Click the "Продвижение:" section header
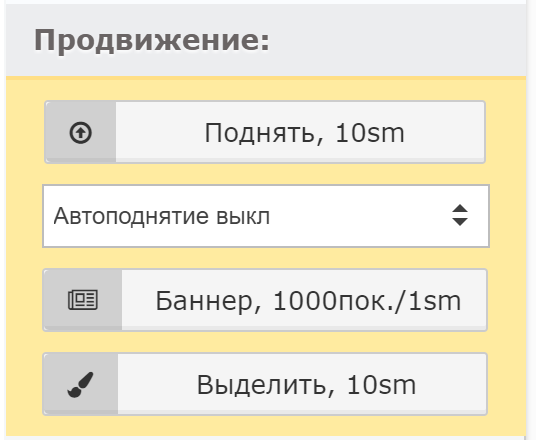This screenshot has height=440, width=536. (x=152, y=40)
